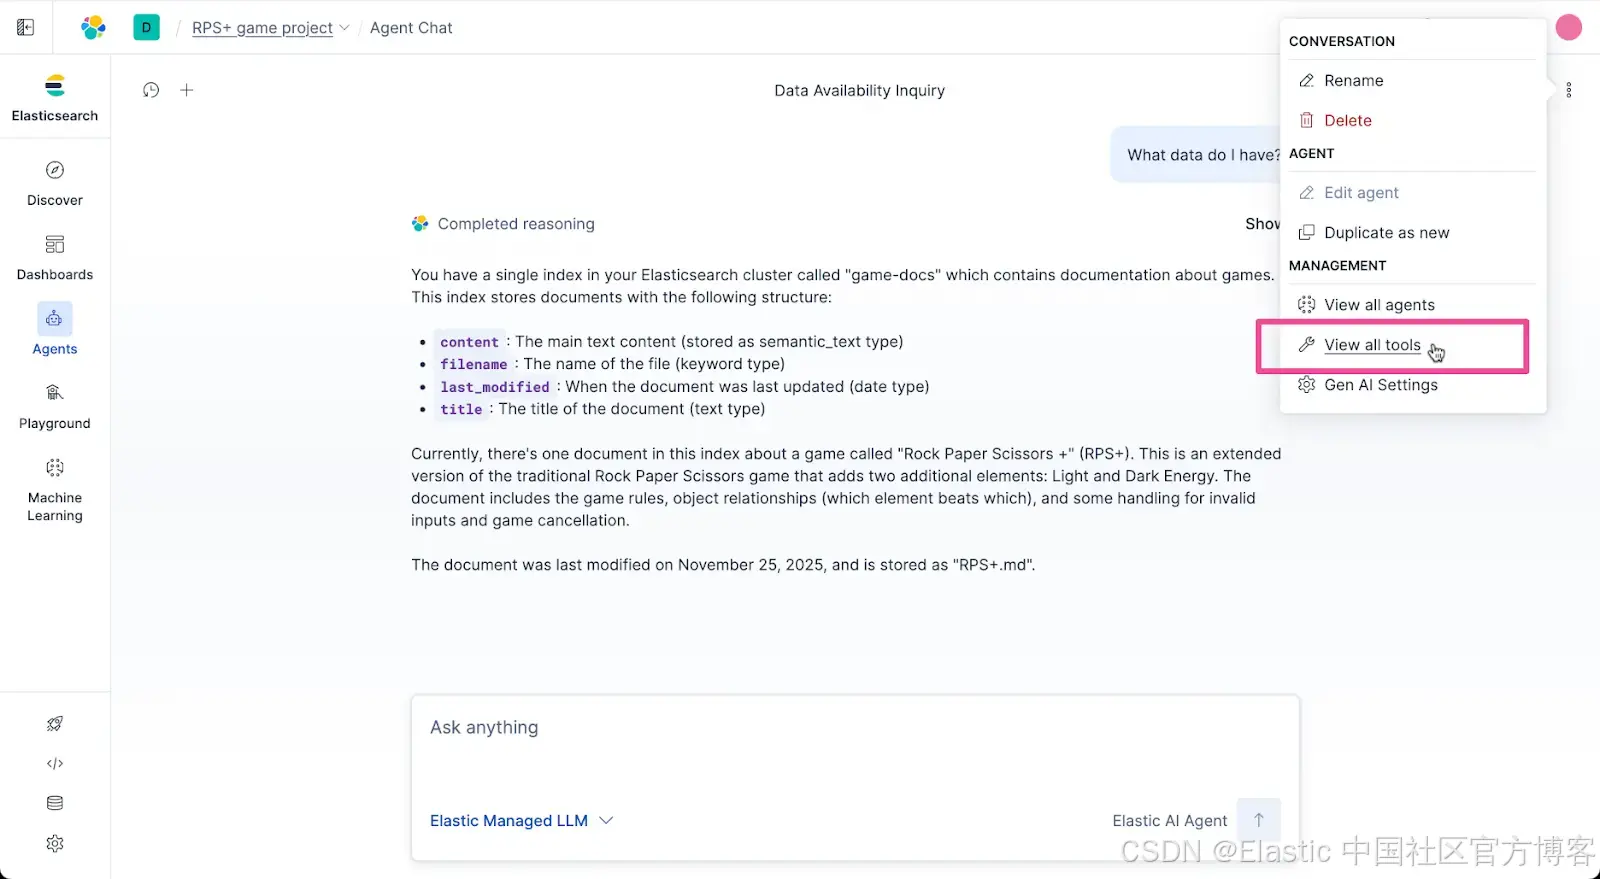Open the conversation history clock icon
The width and height of the screenshot is (1600, 879).
click(151, 90)
